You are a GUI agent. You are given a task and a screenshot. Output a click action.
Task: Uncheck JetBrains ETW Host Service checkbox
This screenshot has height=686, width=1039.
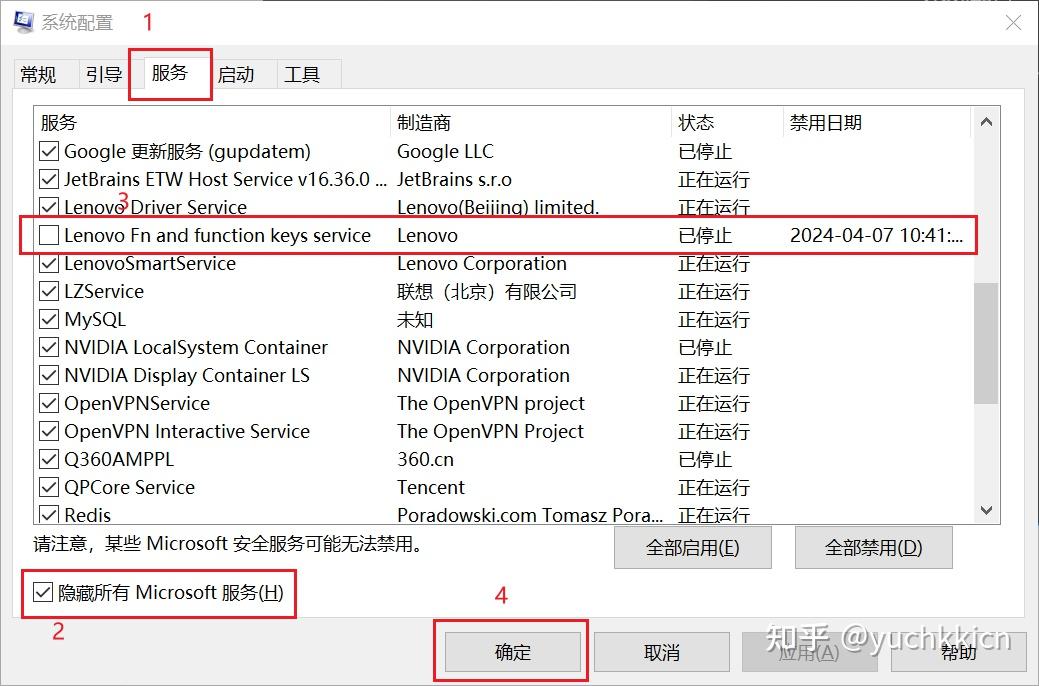tap(48, 180)
